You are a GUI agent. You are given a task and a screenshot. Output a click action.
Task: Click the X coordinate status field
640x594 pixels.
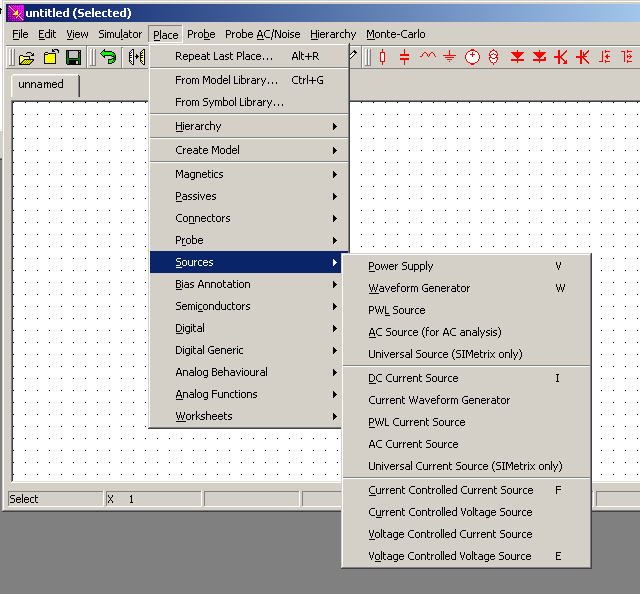point(153,499)
